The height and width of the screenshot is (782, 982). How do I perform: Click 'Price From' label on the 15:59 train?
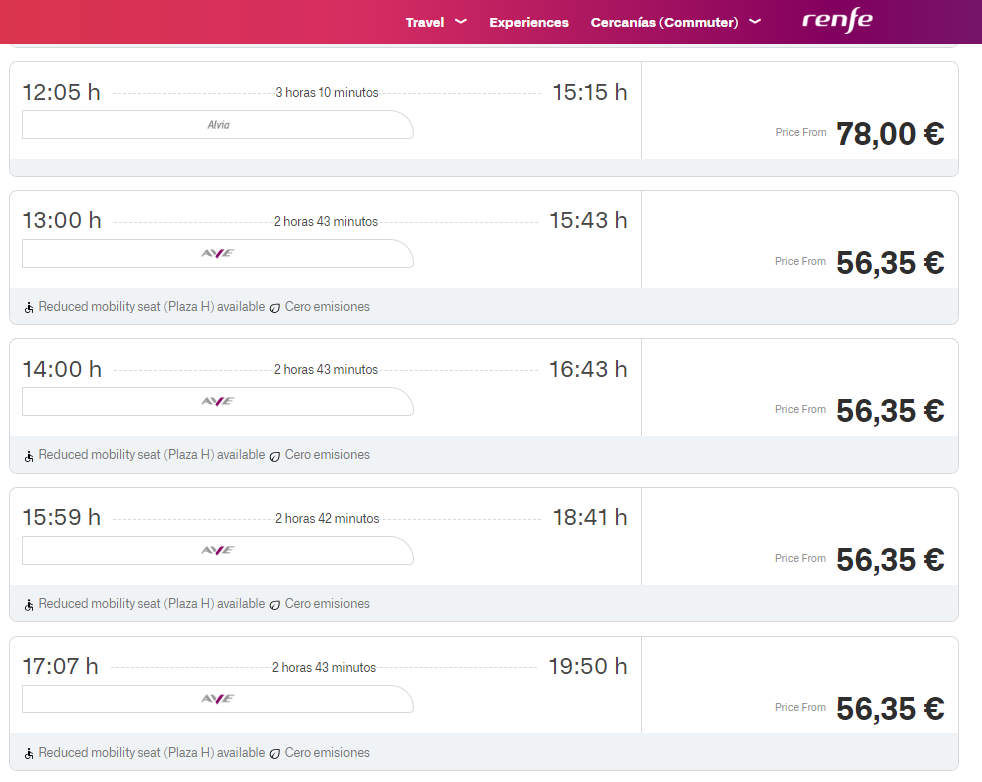tap(800, 558)
